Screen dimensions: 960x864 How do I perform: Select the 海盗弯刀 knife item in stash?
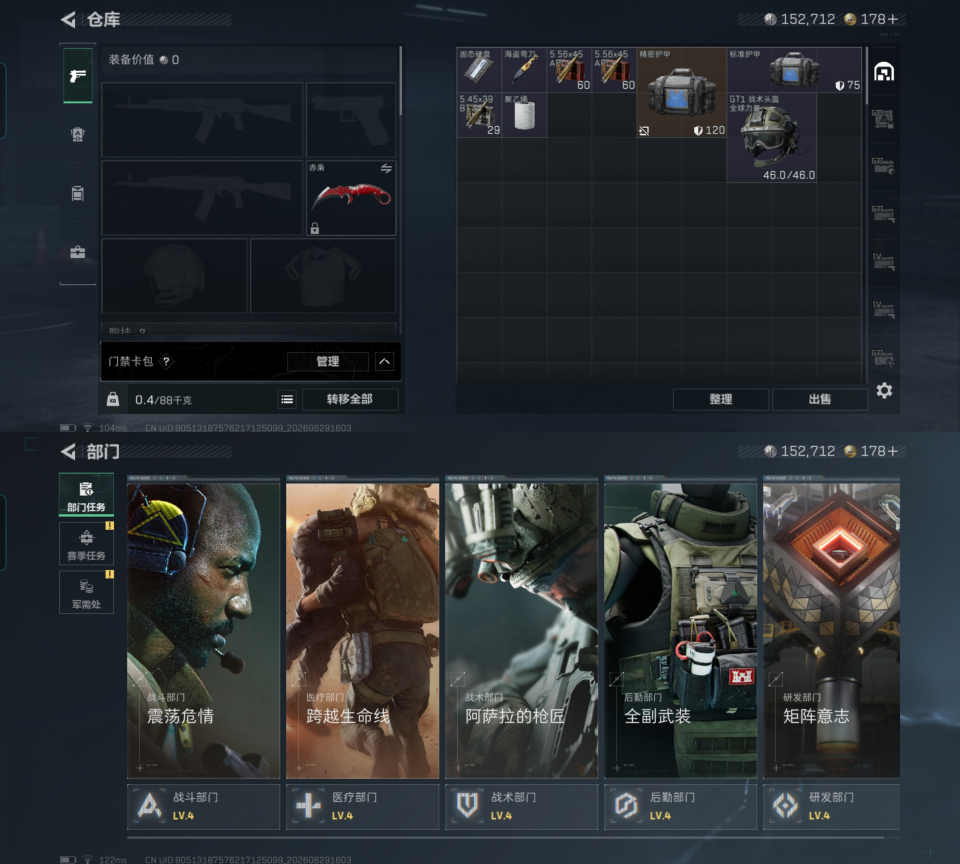[x=524, y=69]
